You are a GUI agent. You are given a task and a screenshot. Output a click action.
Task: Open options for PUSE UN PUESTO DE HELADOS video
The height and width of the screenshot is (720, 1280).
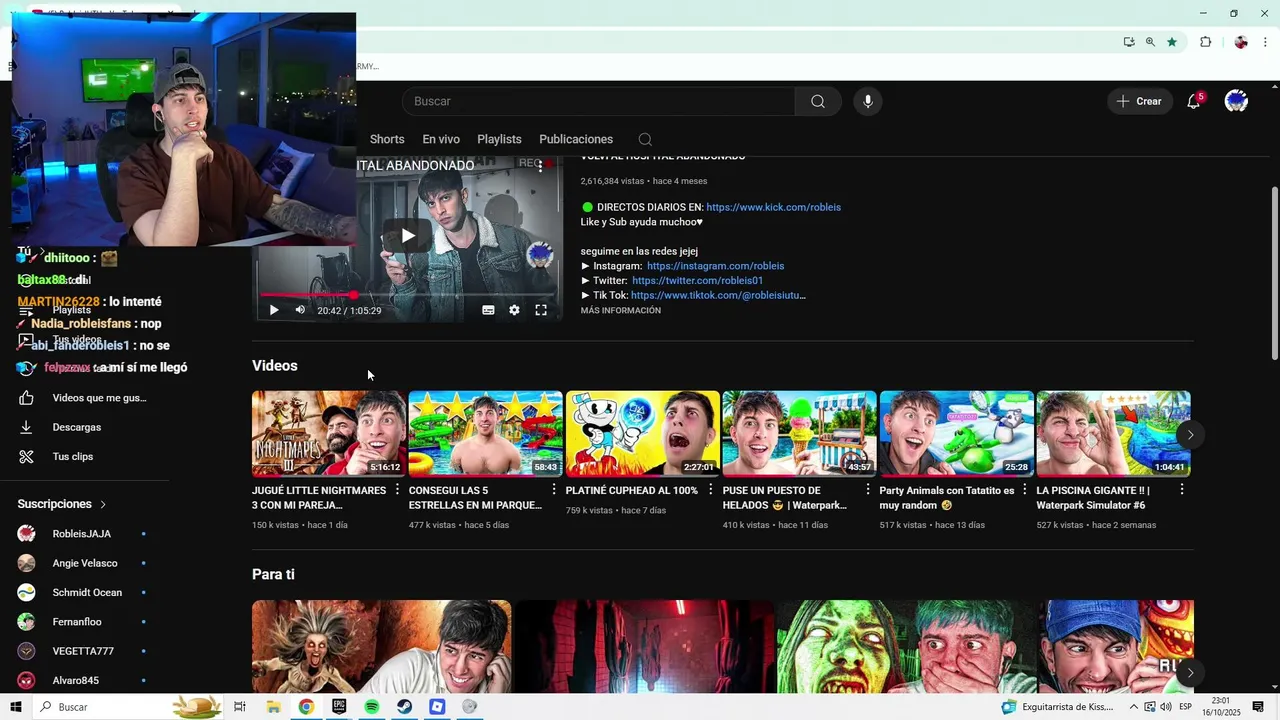click(868, 490)
